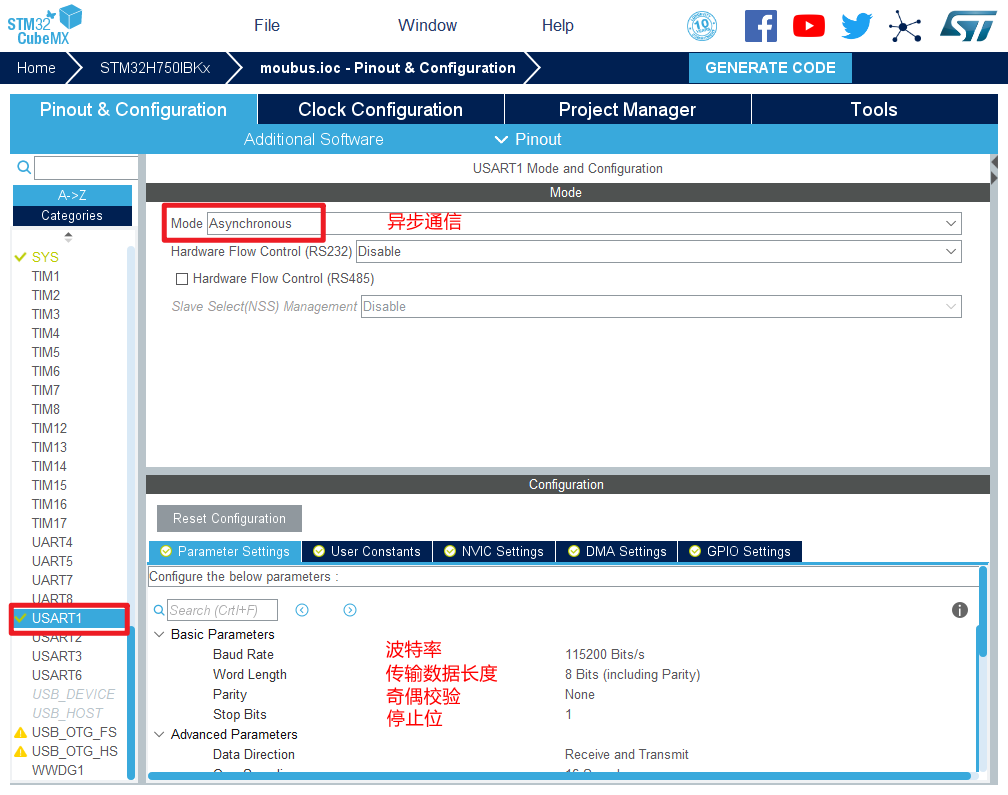
Task: Click the 10th anniversary badge icon
Action: click(702, 26)
